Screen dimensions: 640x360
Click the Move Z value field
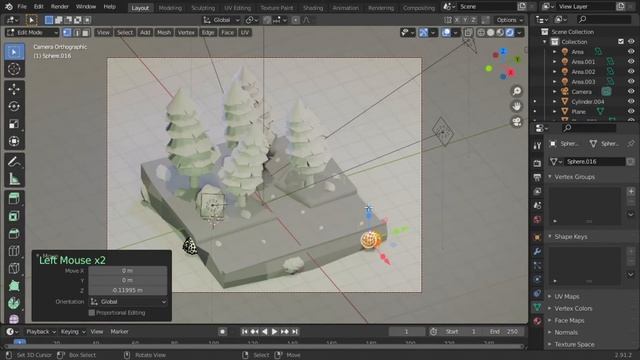[127, 290]
